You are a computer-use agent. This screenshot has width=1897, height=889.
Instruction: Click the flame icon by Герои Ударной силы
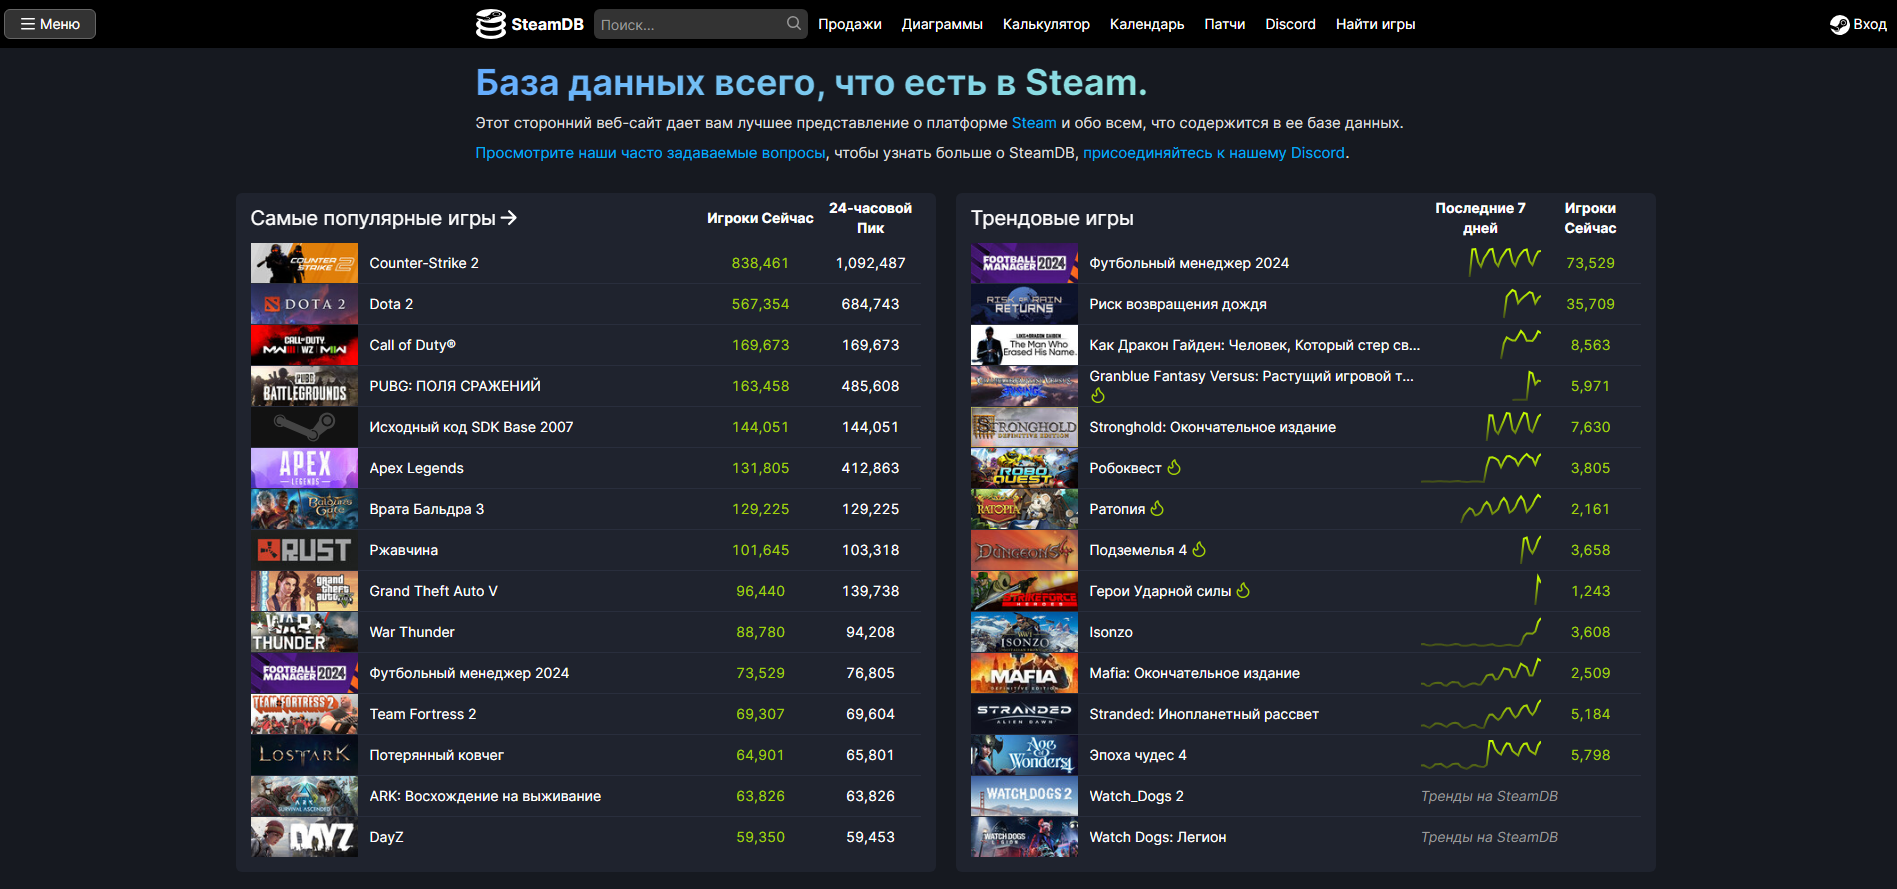1243,591
